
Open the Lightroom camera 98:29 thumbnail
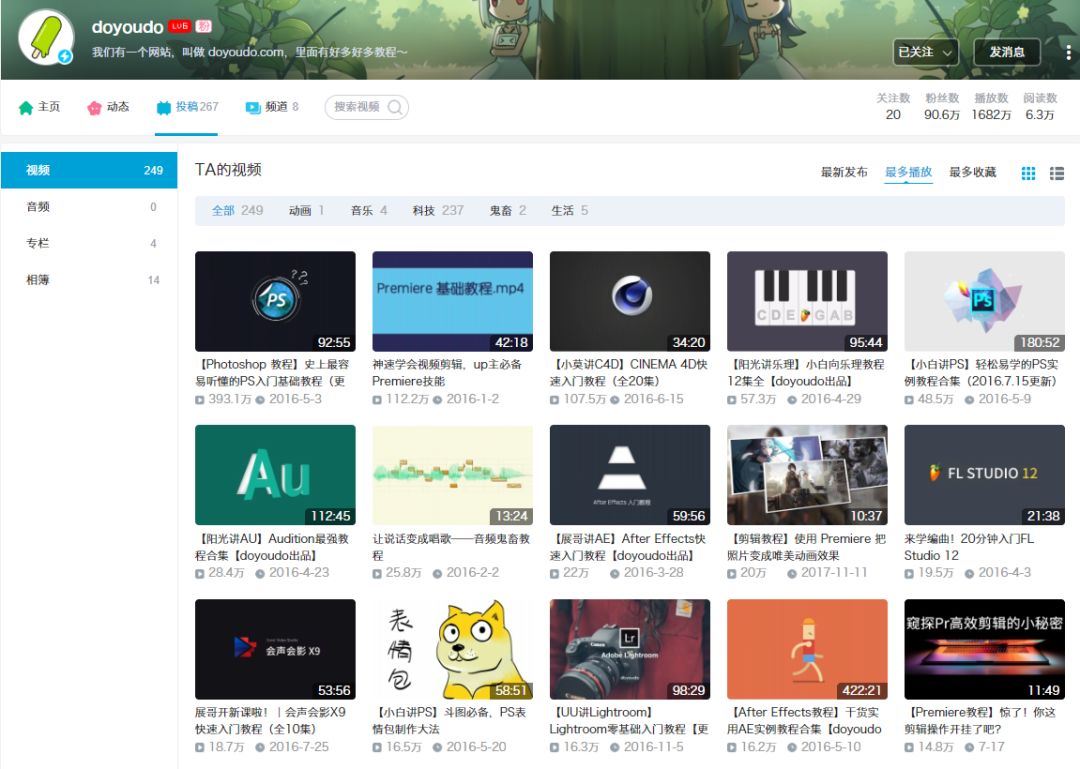tap(630, 650)
